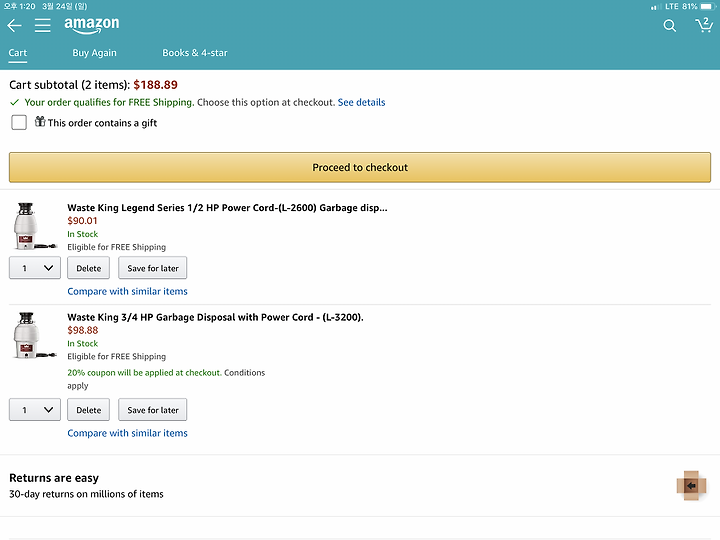Tap the $98.88 price

(83, 331)
